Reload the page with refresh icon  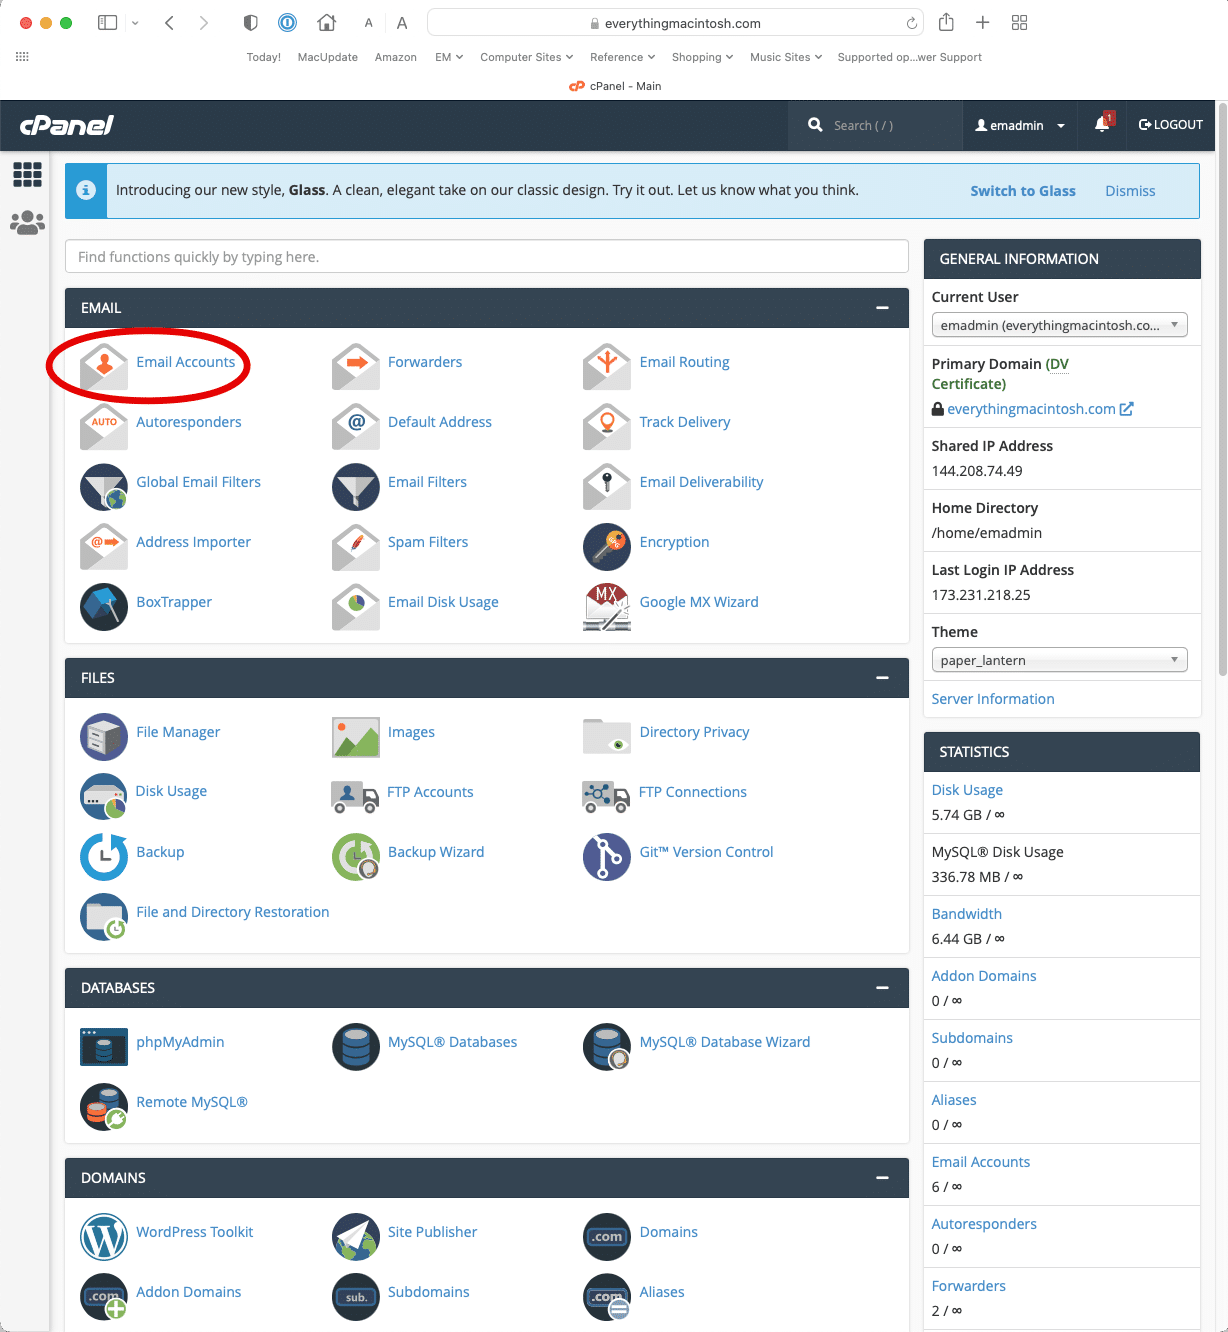[x=911, y=23]
